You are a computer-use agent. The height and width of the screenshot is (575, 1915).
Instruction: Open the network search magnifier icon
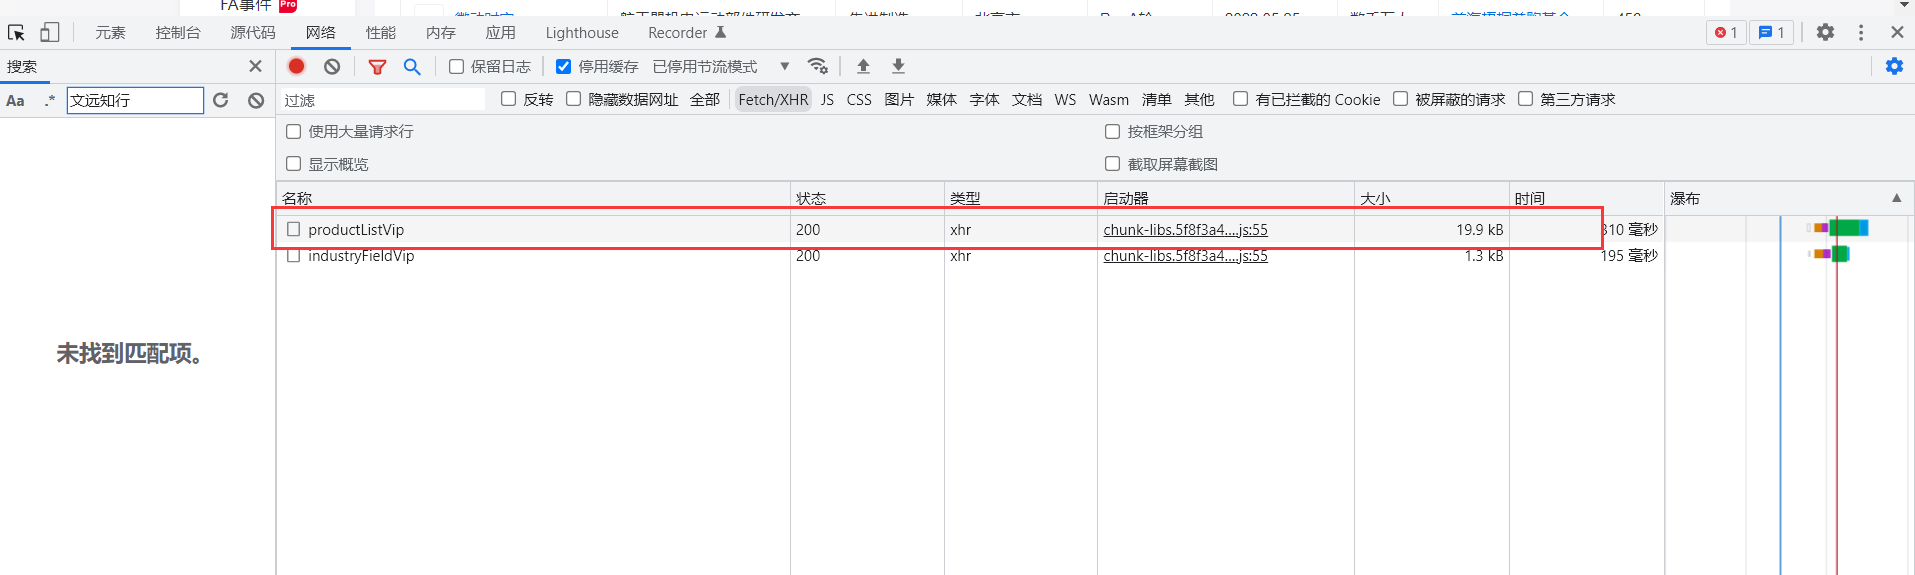(412, 67)
